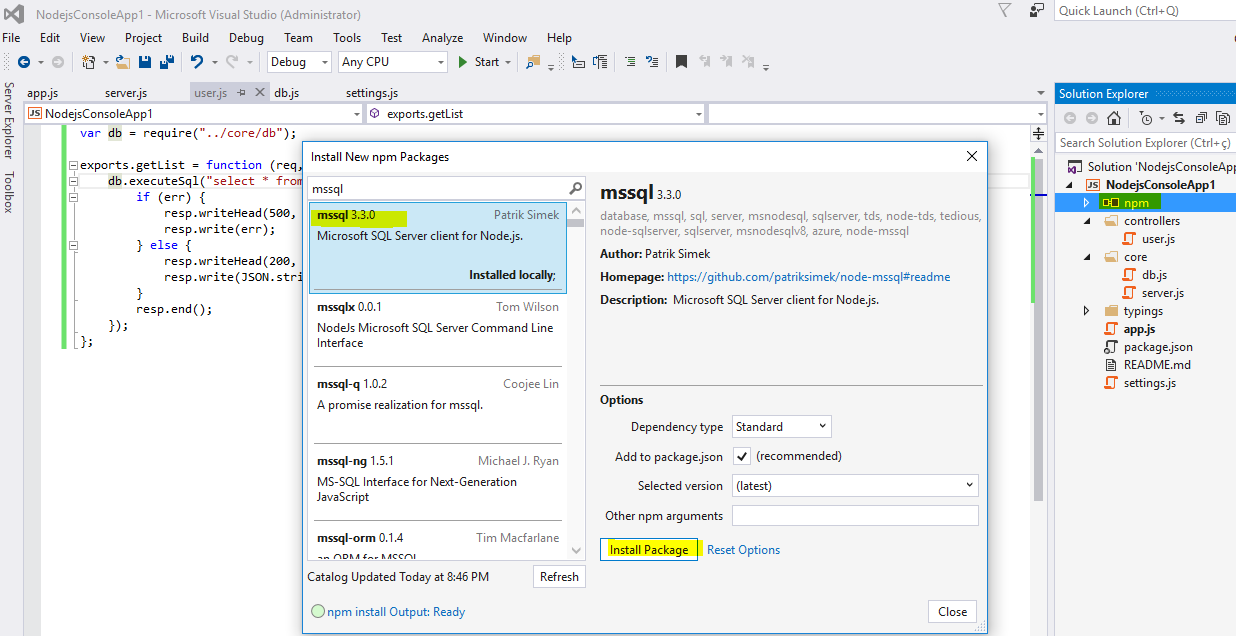Image resolution: width=1236 pixels, height=636 pixels.
Task: Open the node-mssql GitHub homepage link
Action: coord(808,277)
